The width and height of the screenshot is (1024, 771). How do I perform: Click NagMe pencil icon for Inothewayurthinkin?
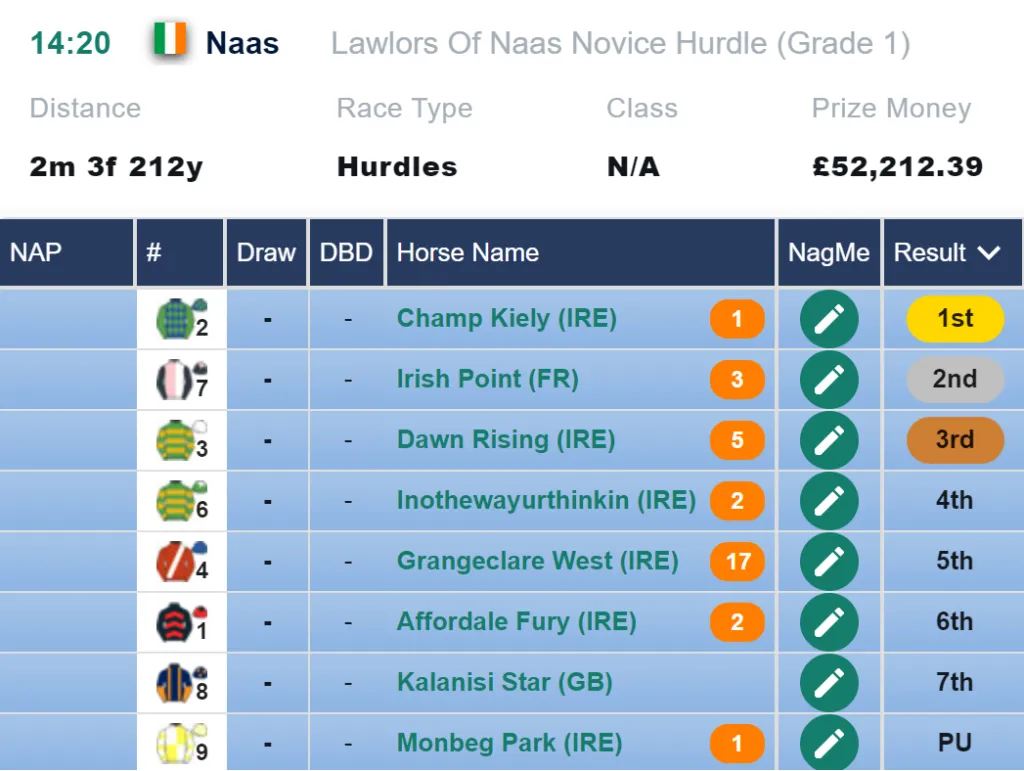pos(829,501)
